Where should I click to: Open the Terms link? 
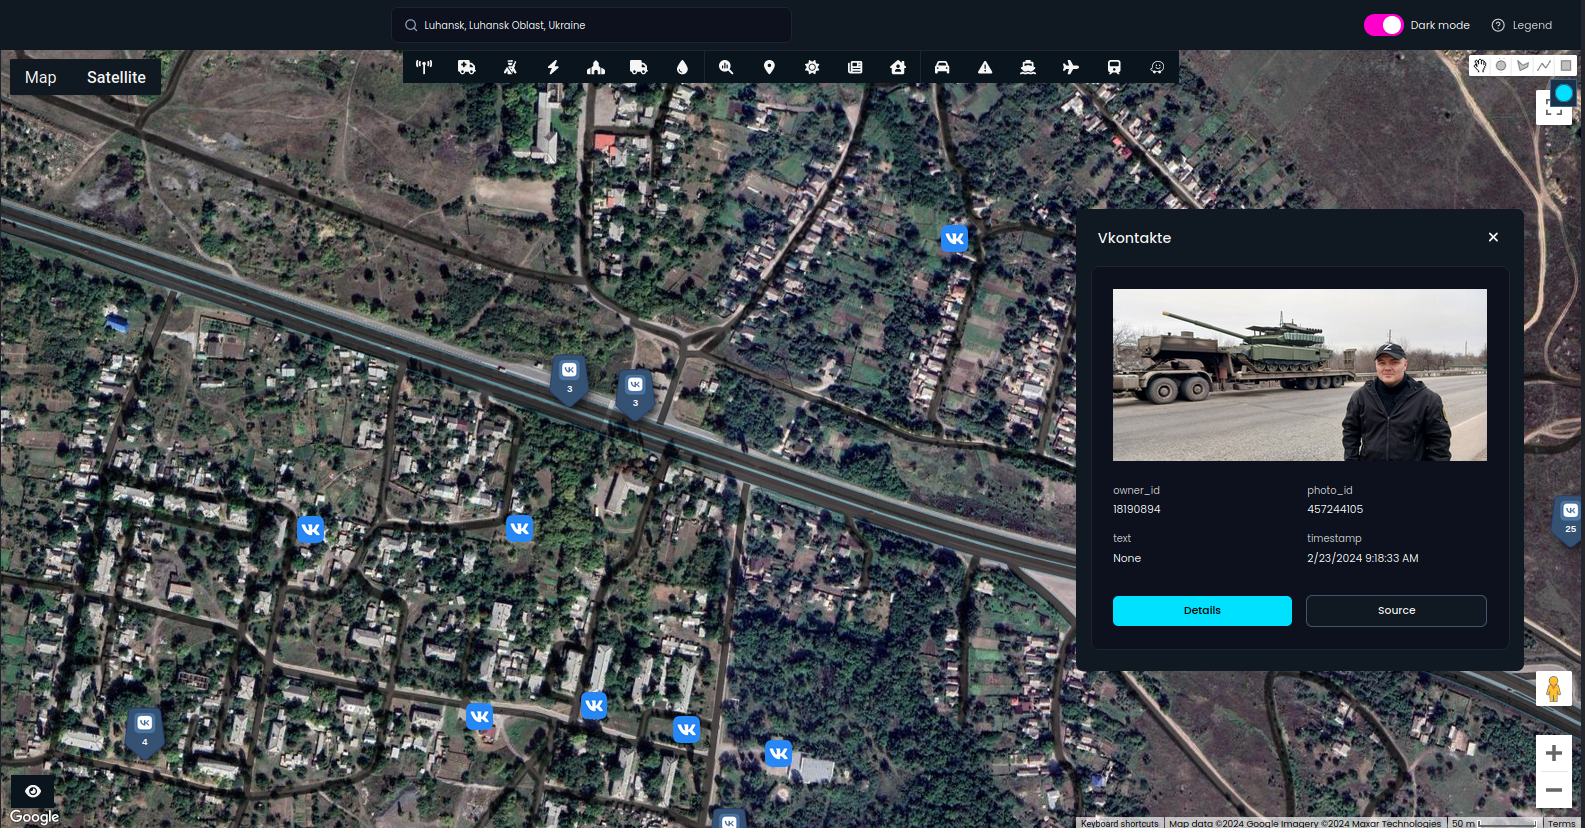(x=1562, y=823)
